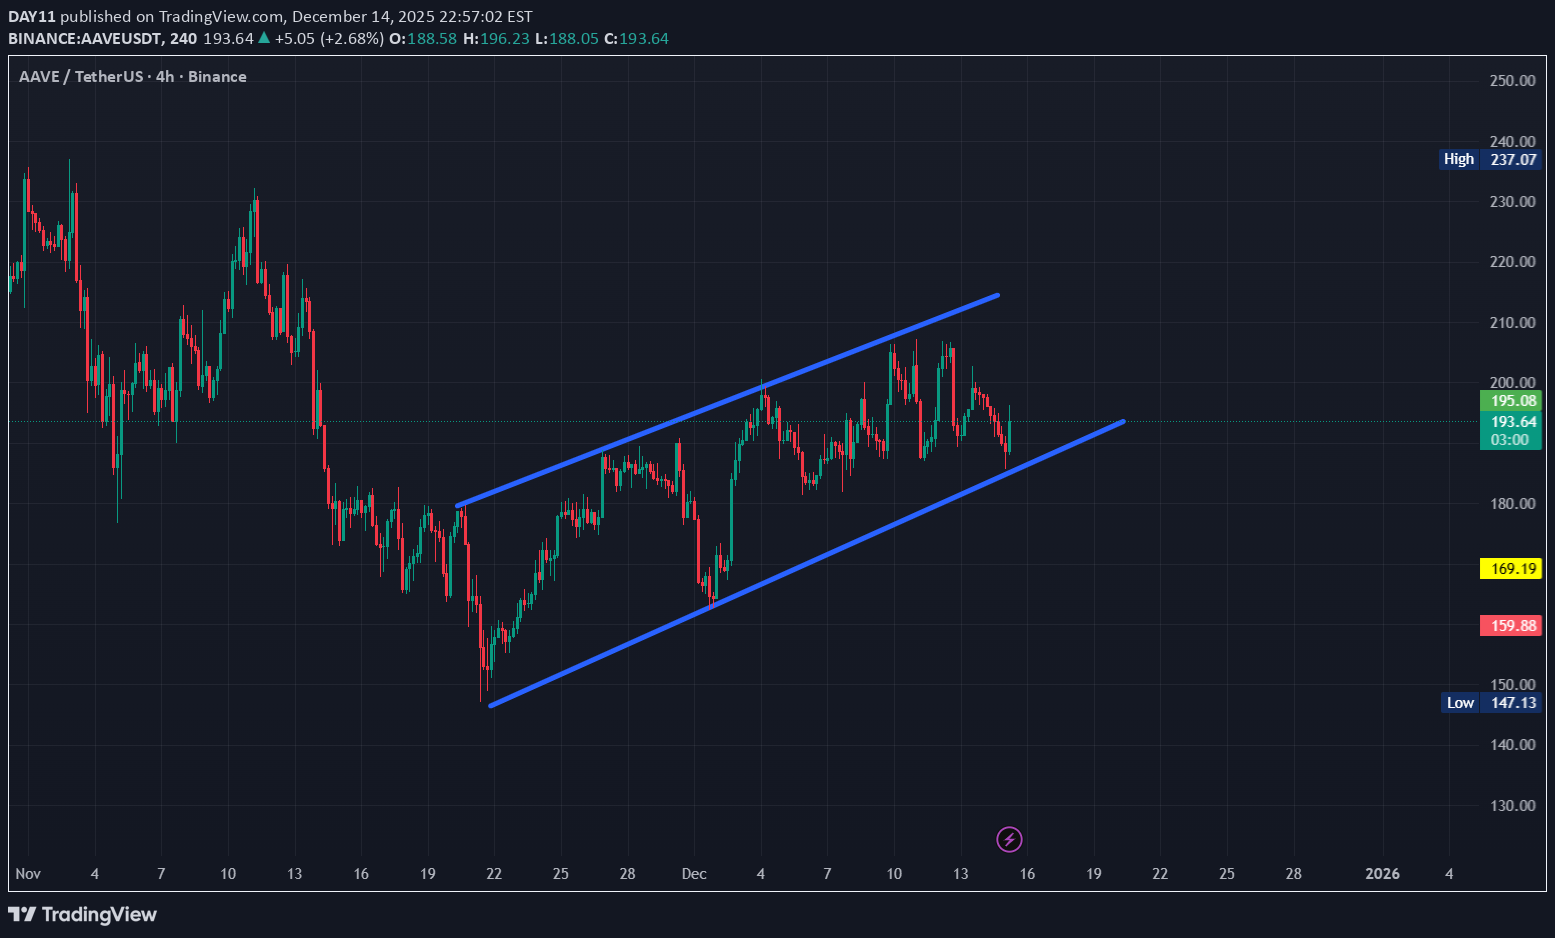
Task: Click the 2026 label on time axis
Action: coord(1382,874)
